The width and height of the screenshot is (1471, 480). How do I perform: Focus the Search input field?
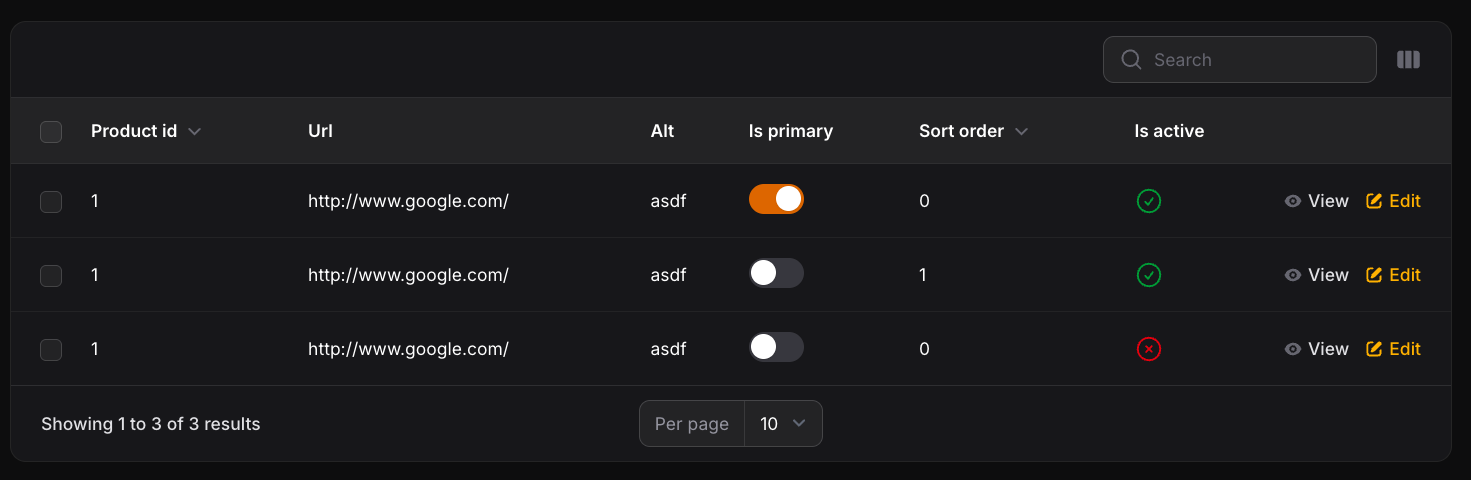pos(1240,60)
